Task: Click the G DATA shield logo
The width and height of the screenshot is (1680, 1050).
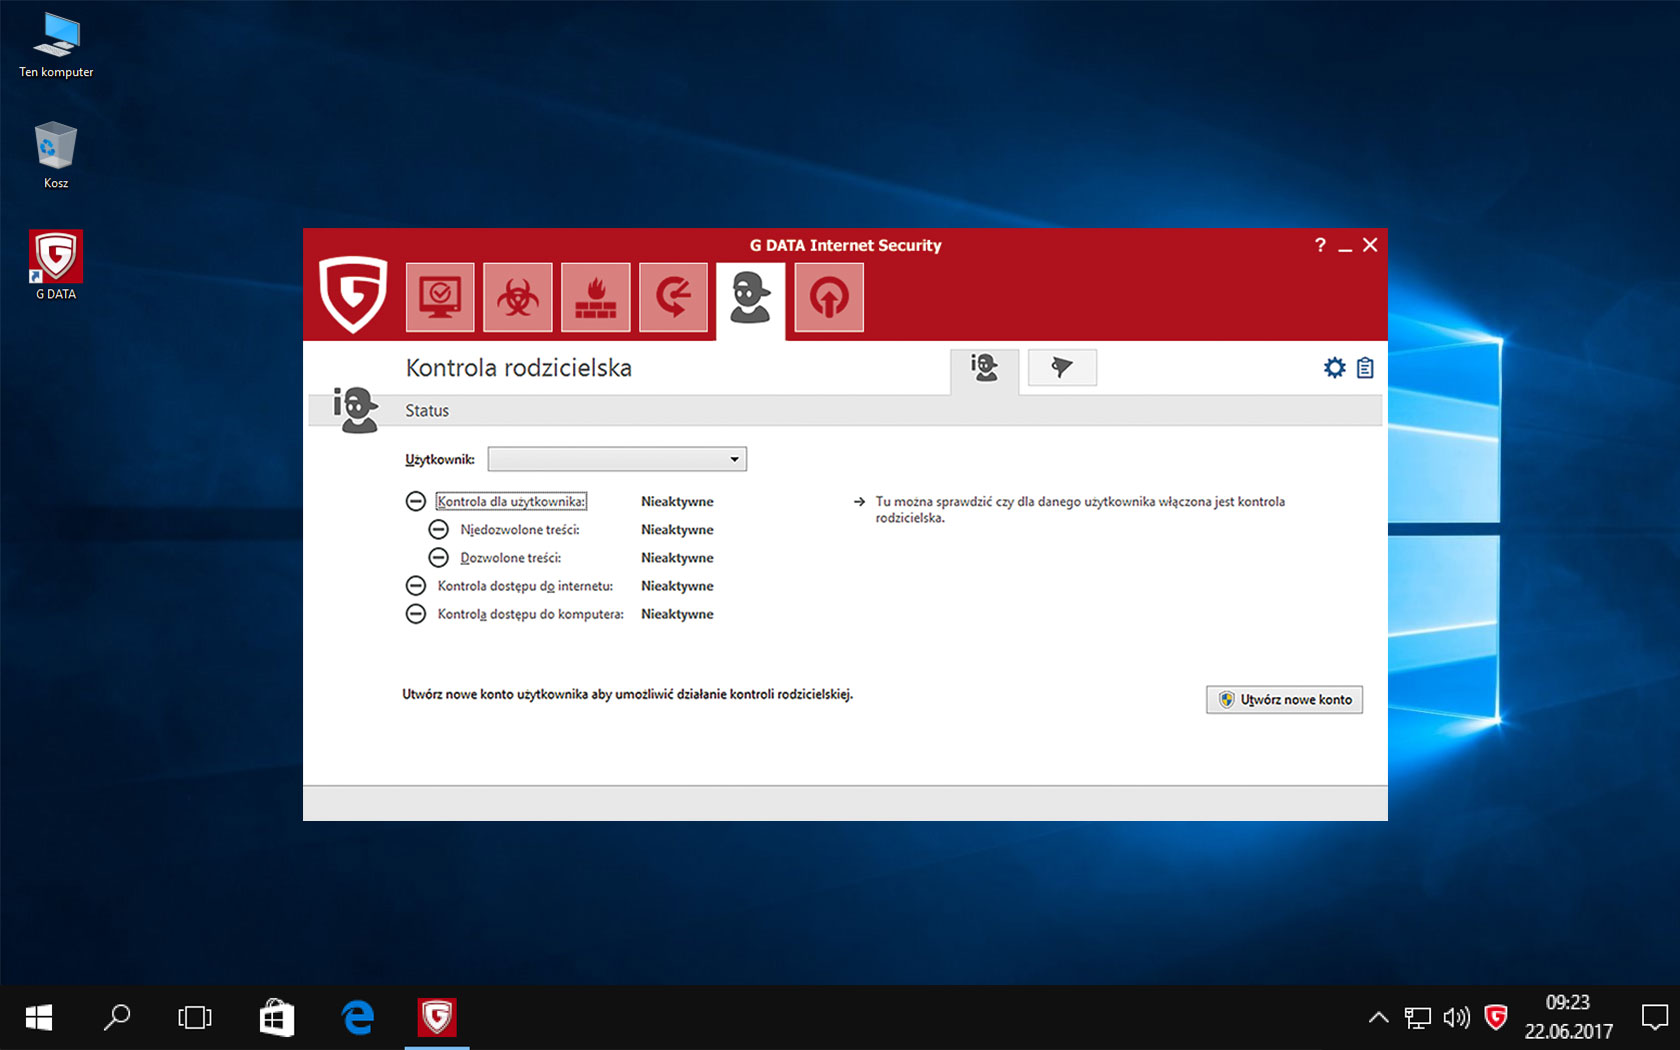Action: point(353,294)
